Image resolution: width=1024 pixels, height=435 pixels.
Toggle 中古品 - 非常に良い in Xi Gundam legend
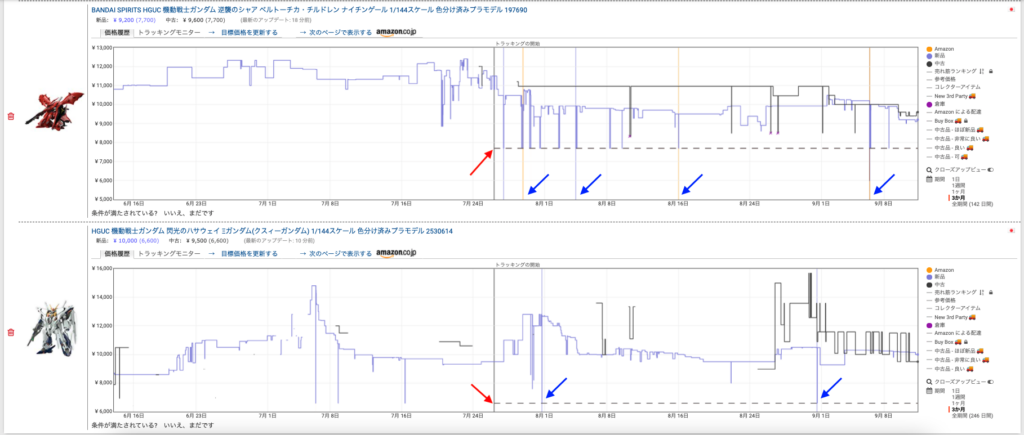(x=958, y=360)
